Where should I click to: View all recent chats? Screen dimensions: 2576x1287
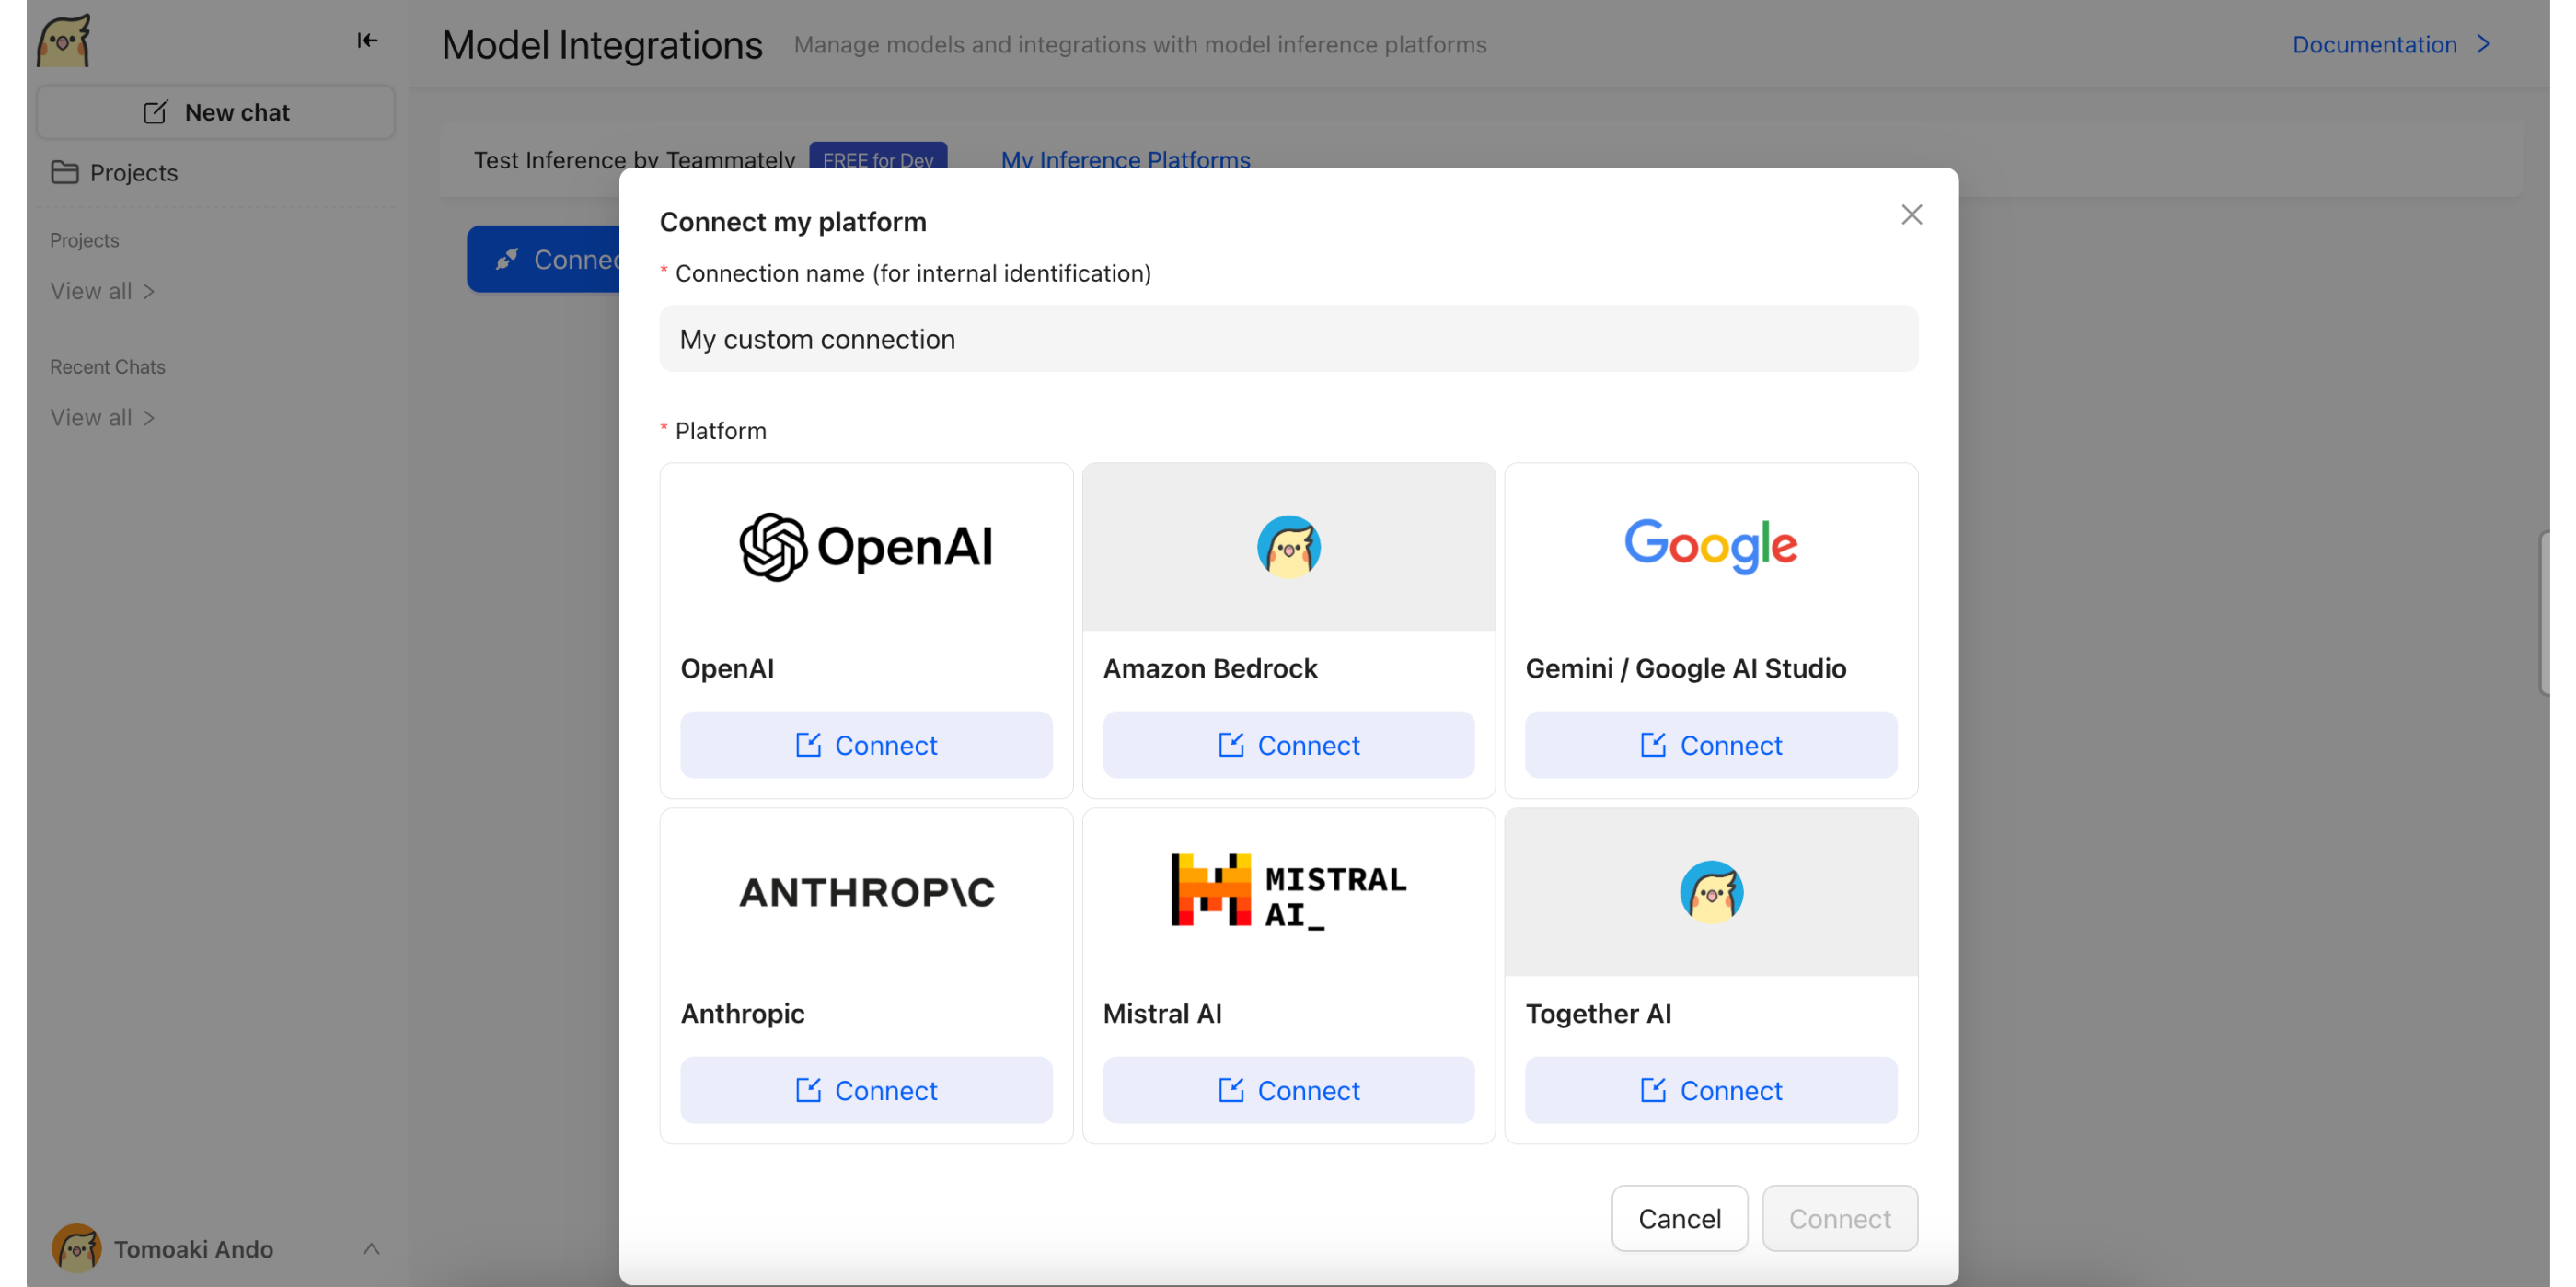[102, 417]
